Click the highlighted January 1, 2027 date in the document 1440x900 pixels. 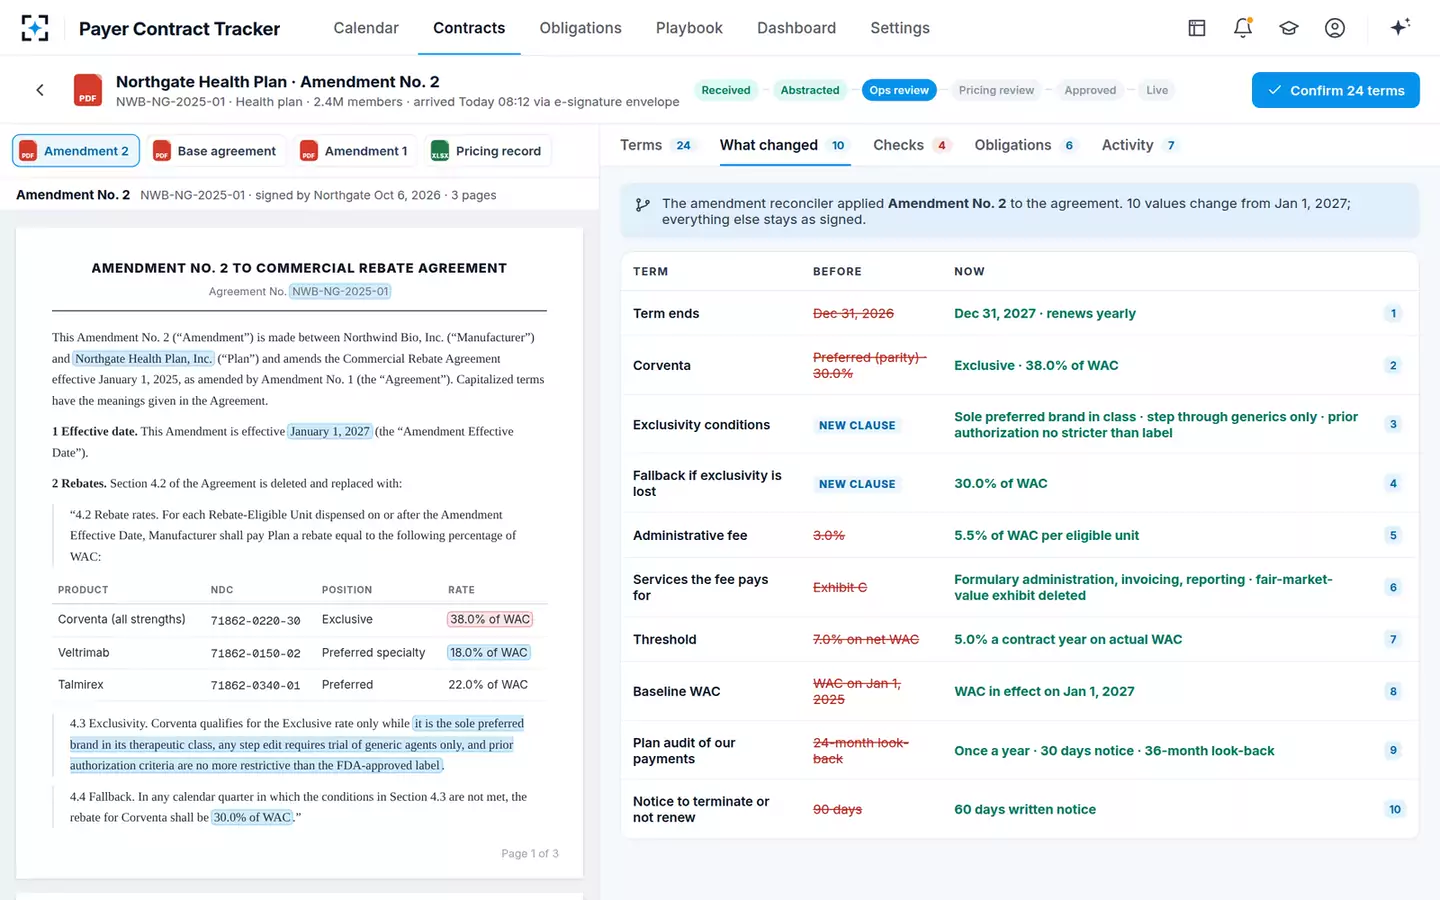tap(330, 431)
